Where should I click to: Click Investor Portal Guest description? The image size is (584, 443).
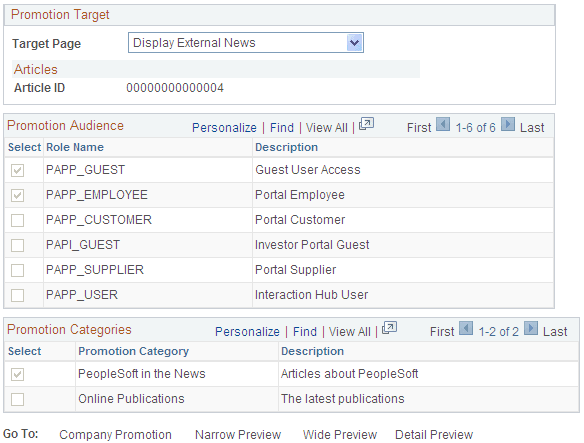coord(312,245)
